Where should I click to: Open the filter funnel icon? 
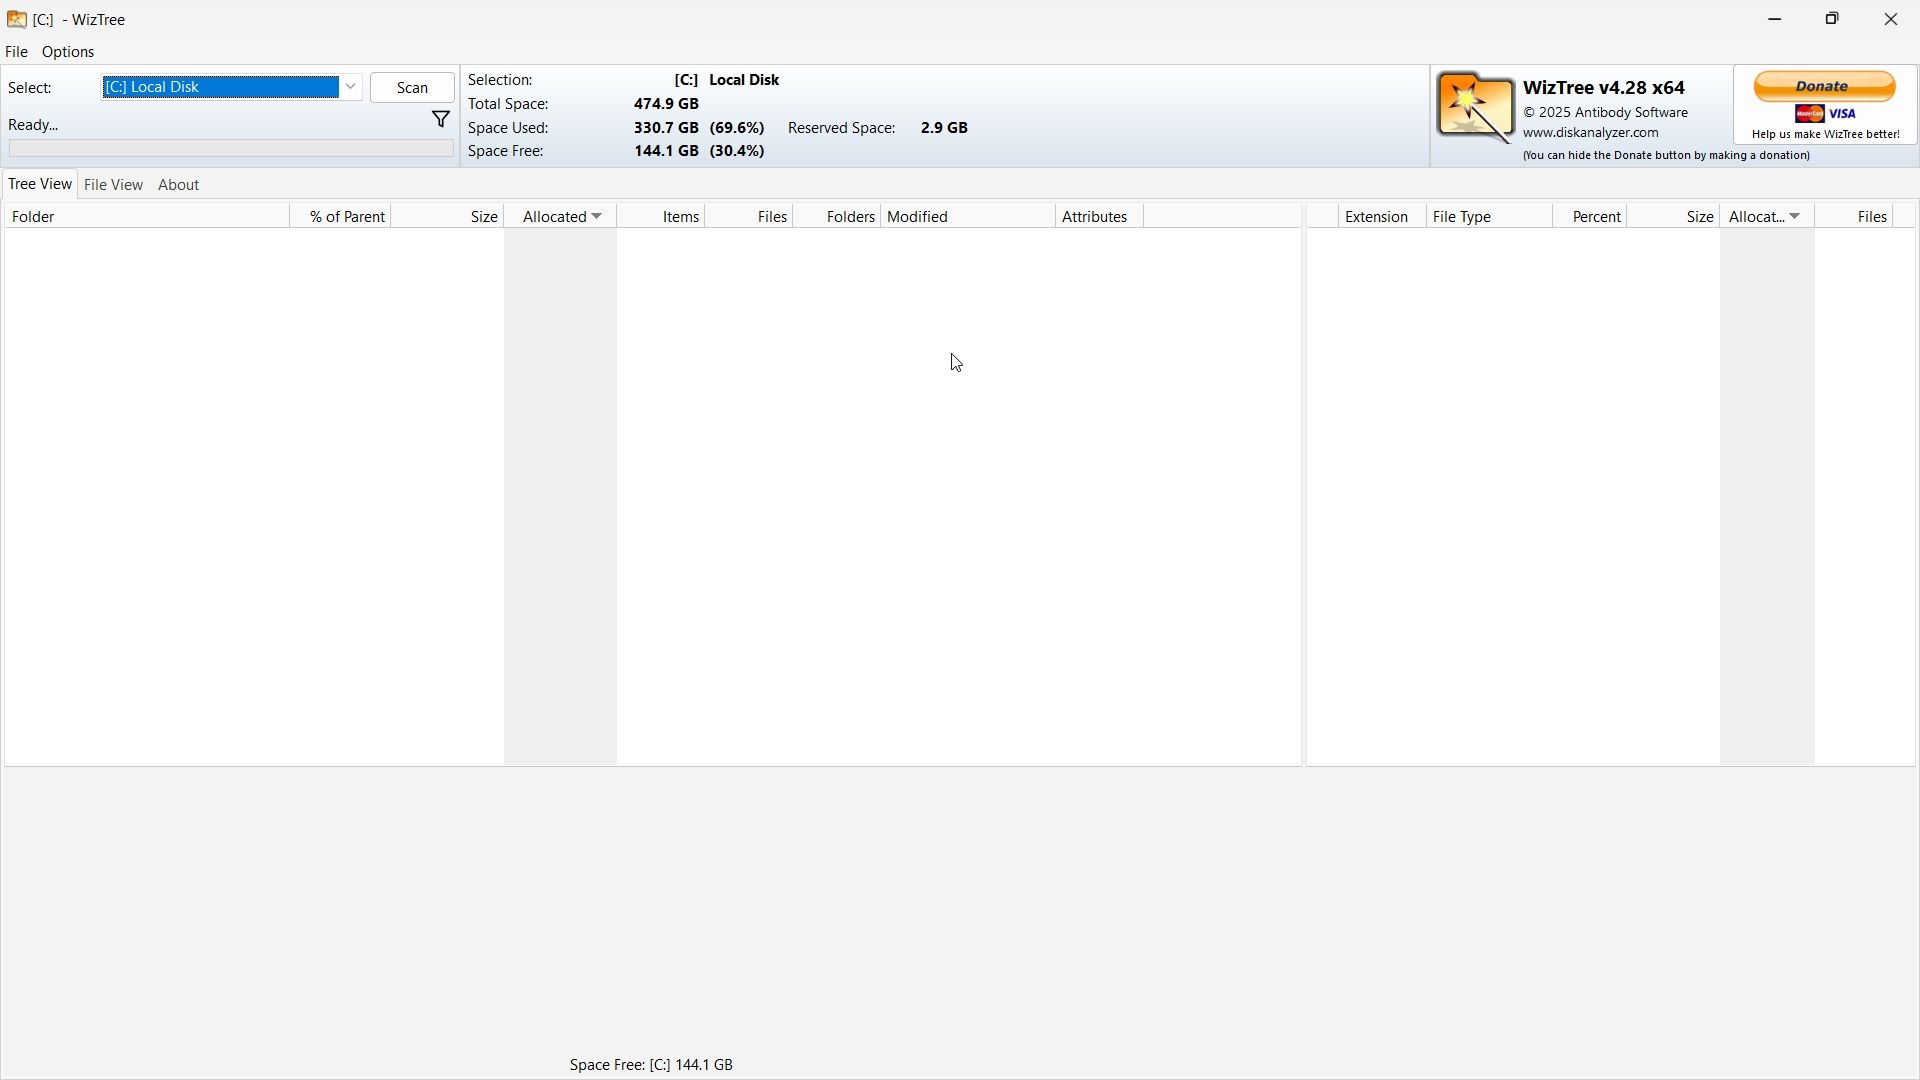(x=441, y=120)
